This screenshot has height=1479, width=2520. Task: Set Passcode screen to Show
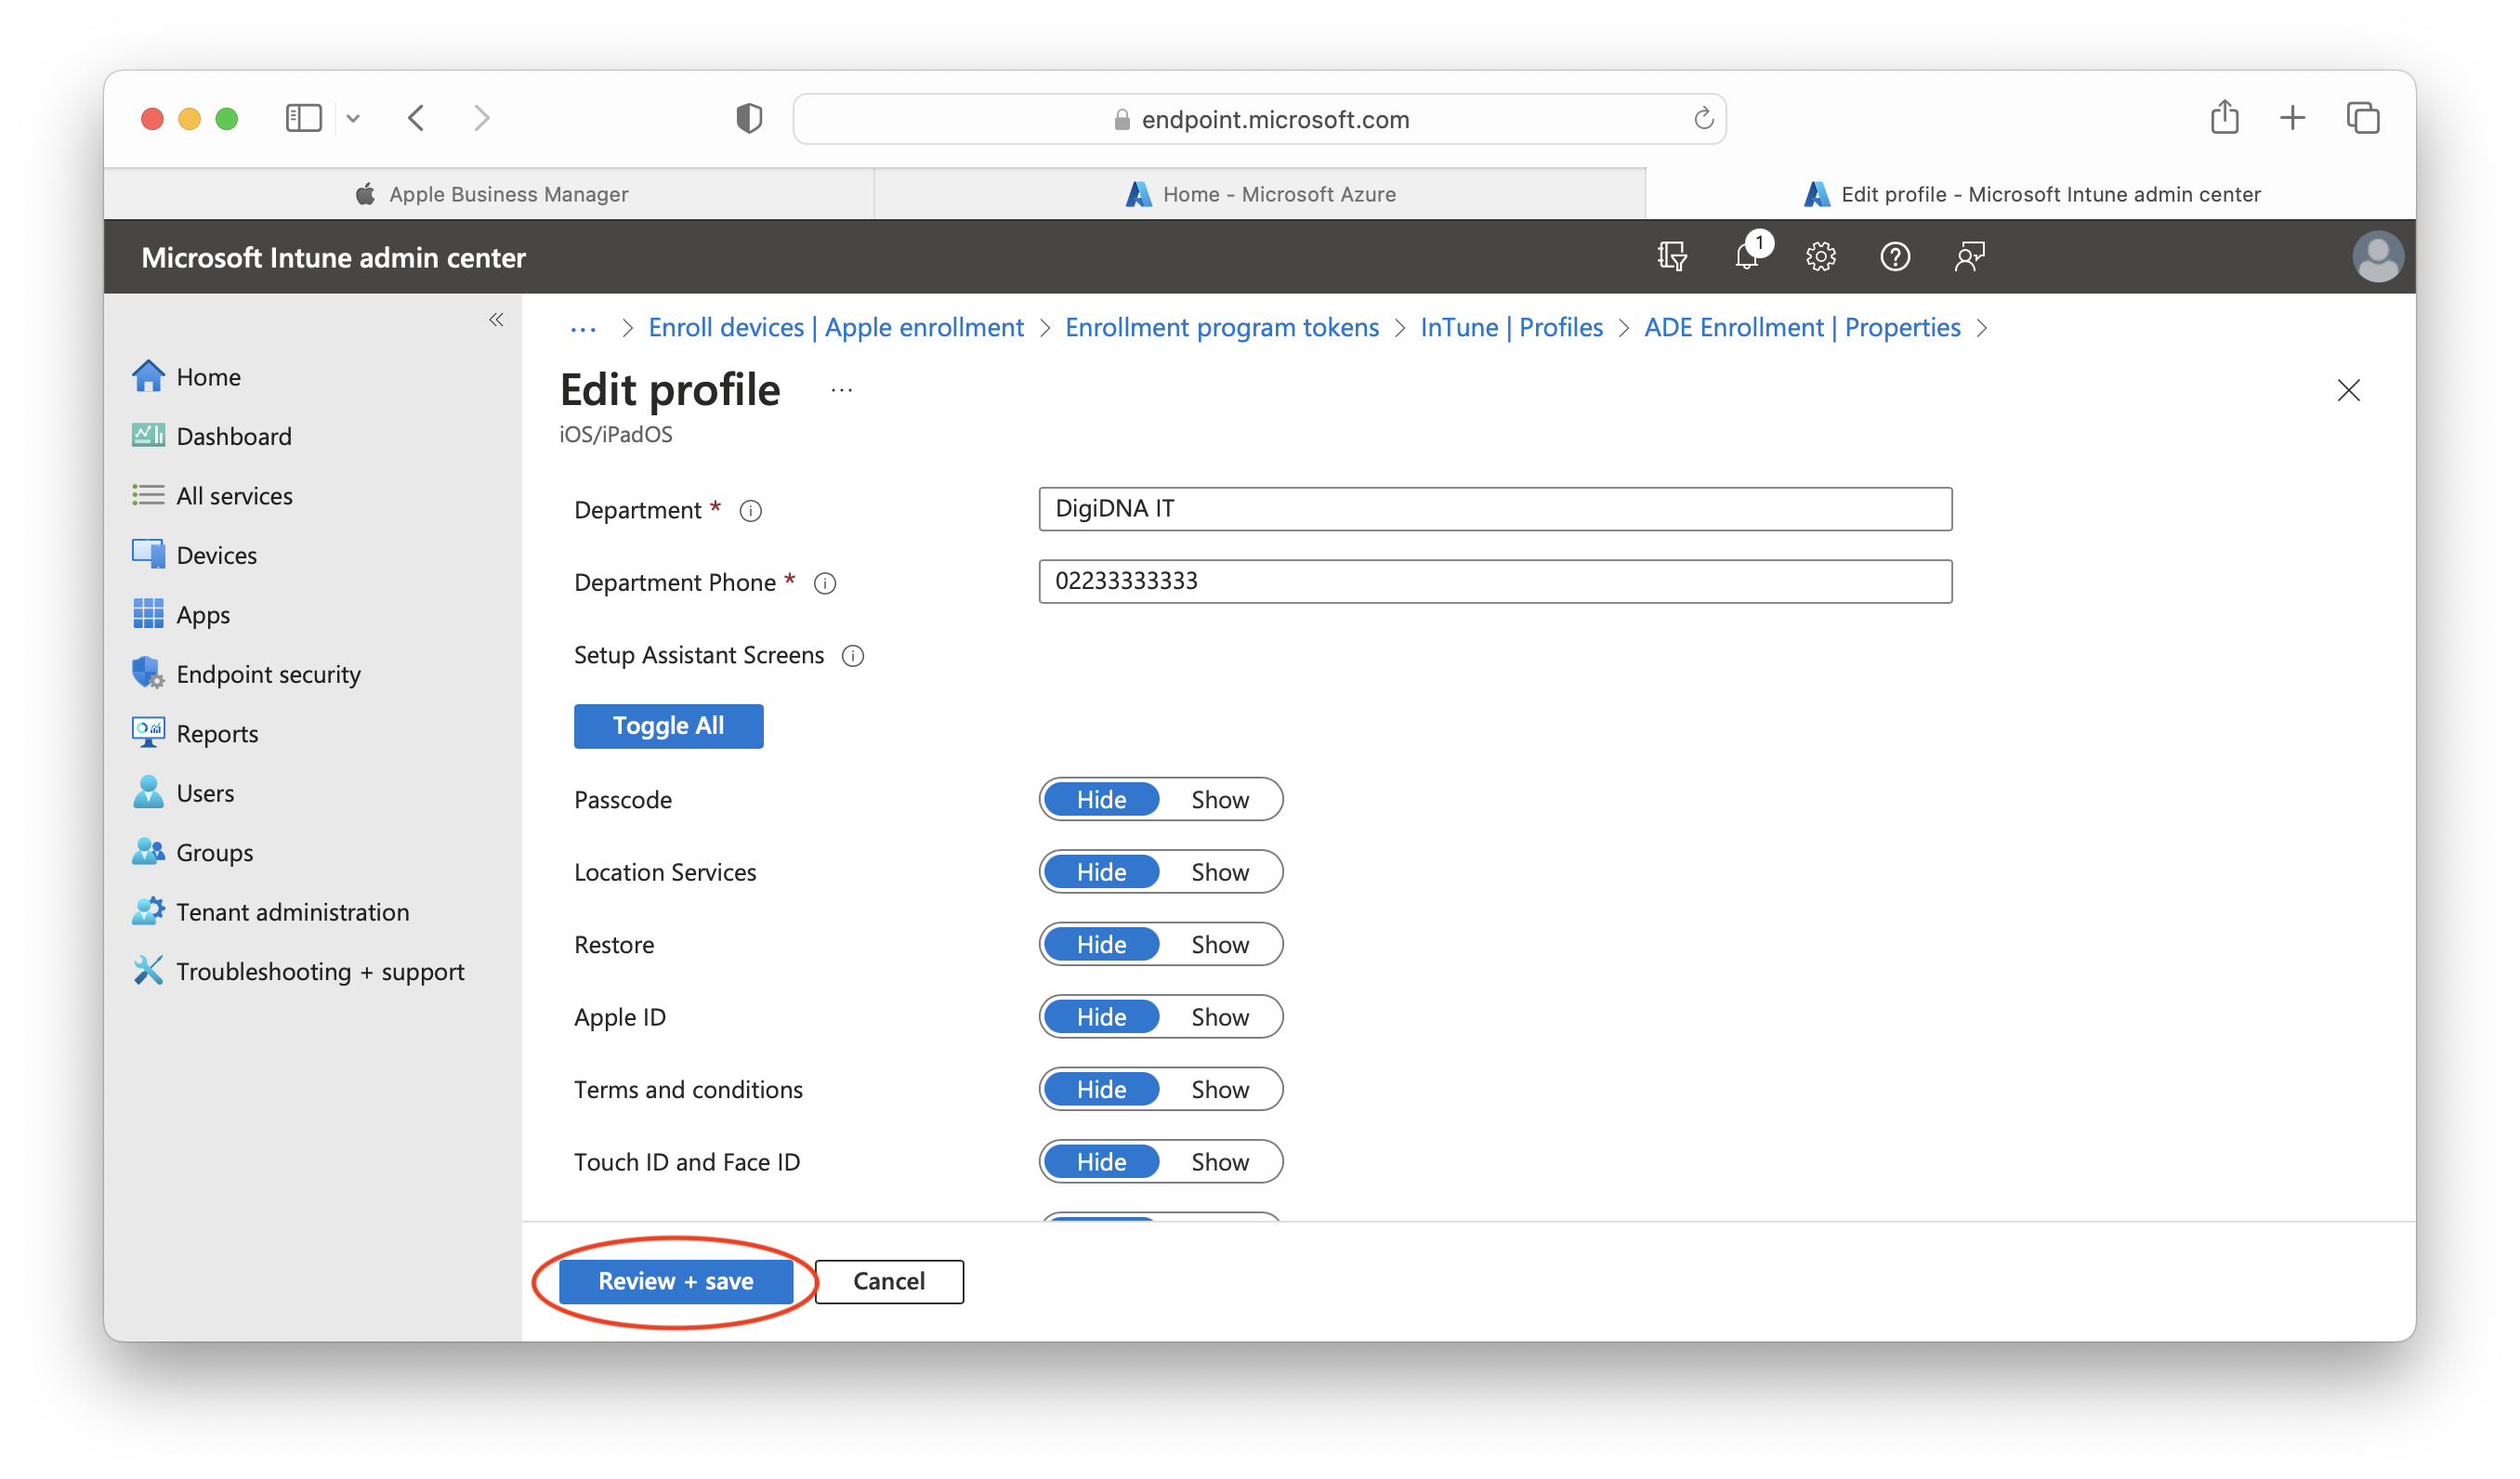click(1219, 799)
